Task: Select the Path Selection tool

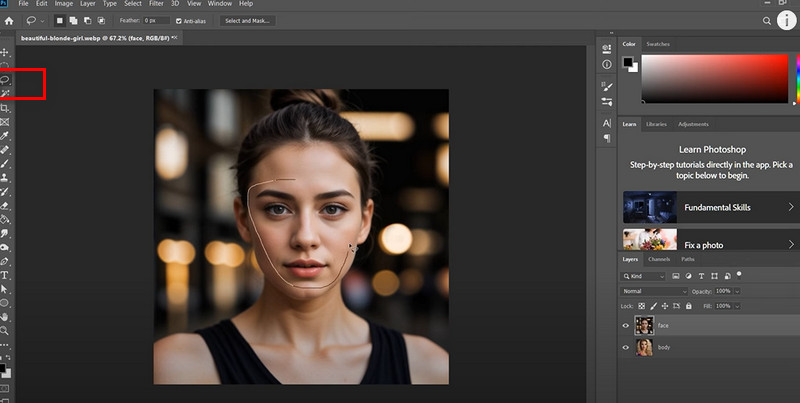Action: point(5,289)
